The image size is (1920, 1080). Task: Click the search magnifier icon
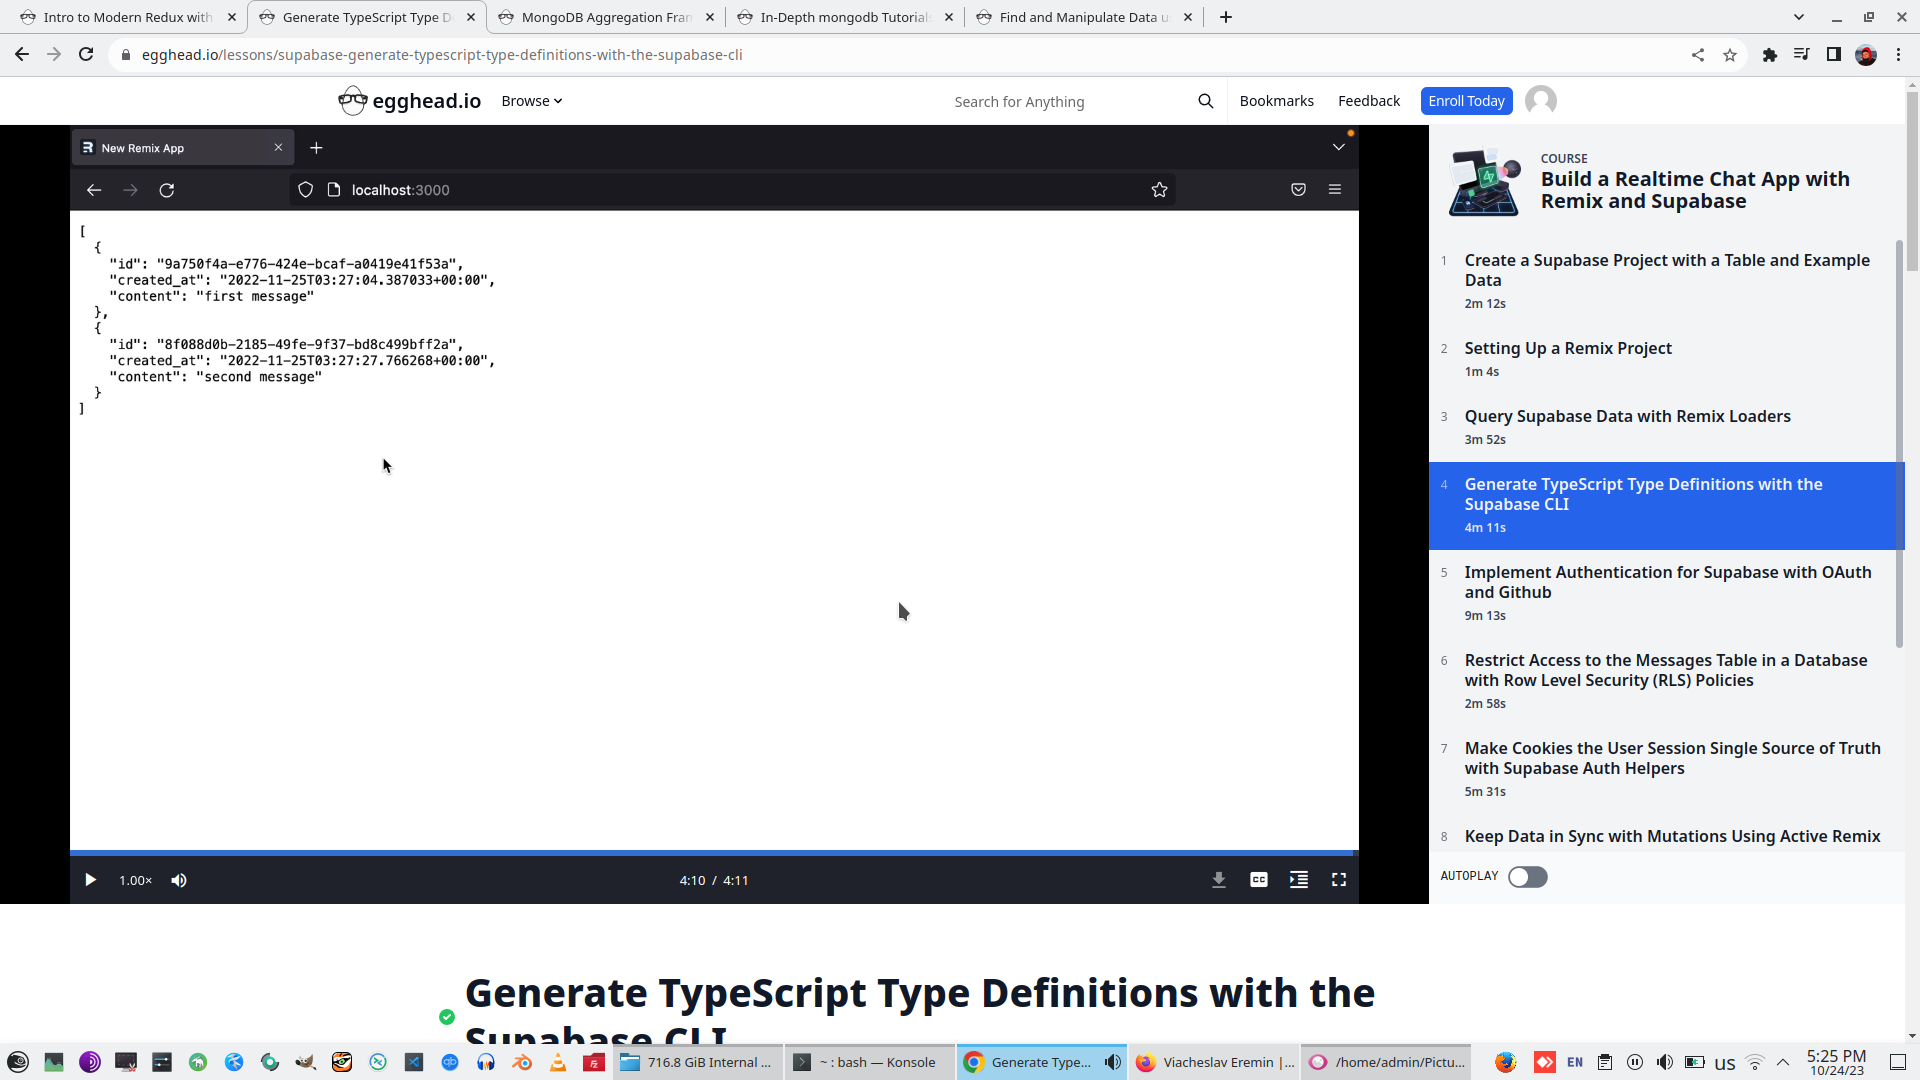click(x=1205, y=101)
